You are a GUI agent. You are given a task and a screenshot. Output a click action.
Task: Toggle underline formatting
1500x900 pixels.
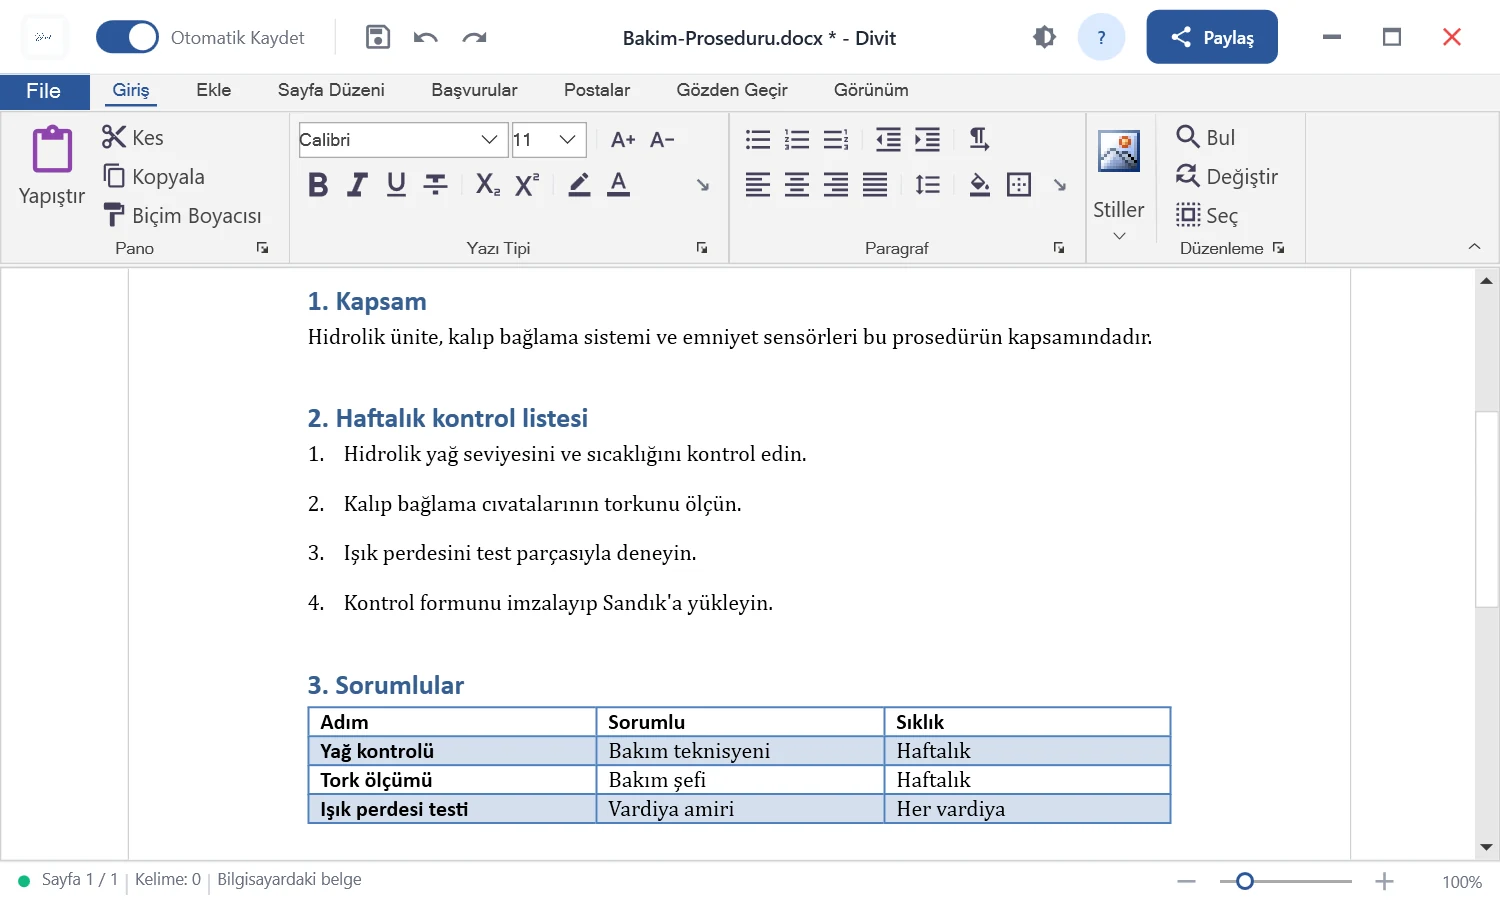(x=396, y=185)
